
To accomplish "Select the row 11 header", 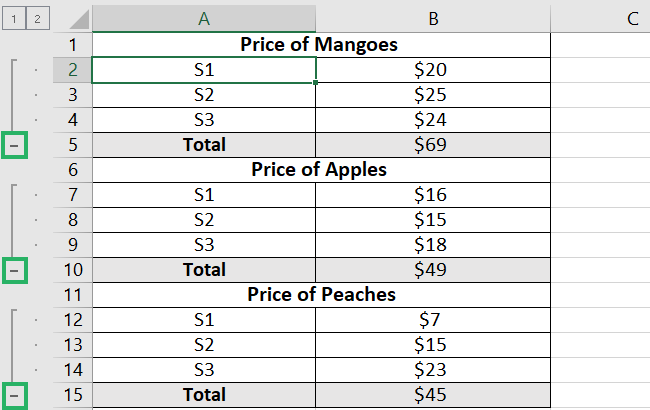I will pyautogui.click(x=73, y=295).
